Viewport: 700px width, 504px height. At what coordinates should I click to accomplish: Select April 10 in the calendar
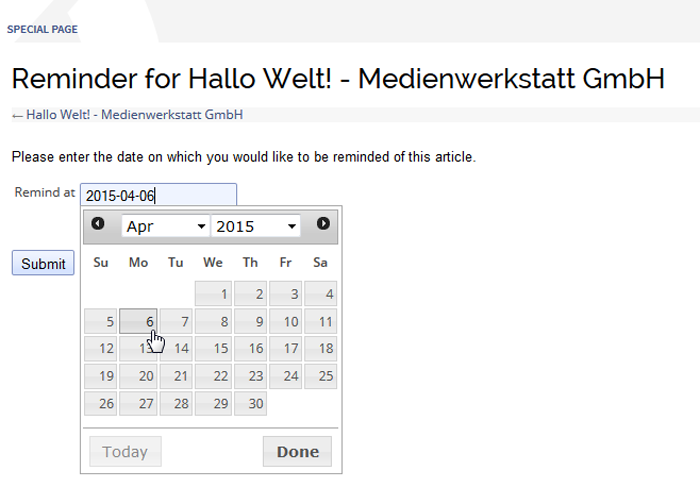click(x=285, y=321)
